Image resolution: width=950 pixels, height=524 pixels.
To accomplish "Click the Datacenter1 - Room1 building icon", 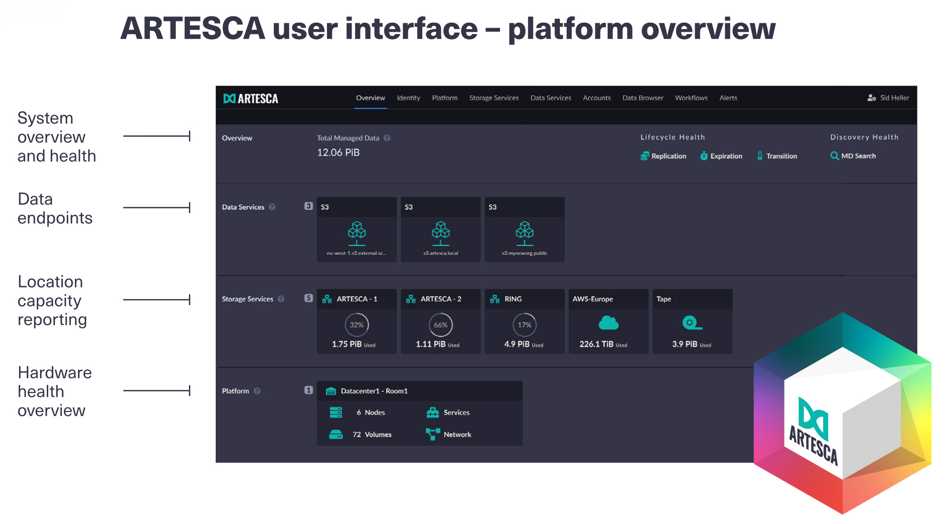I will tap(331, 391).
